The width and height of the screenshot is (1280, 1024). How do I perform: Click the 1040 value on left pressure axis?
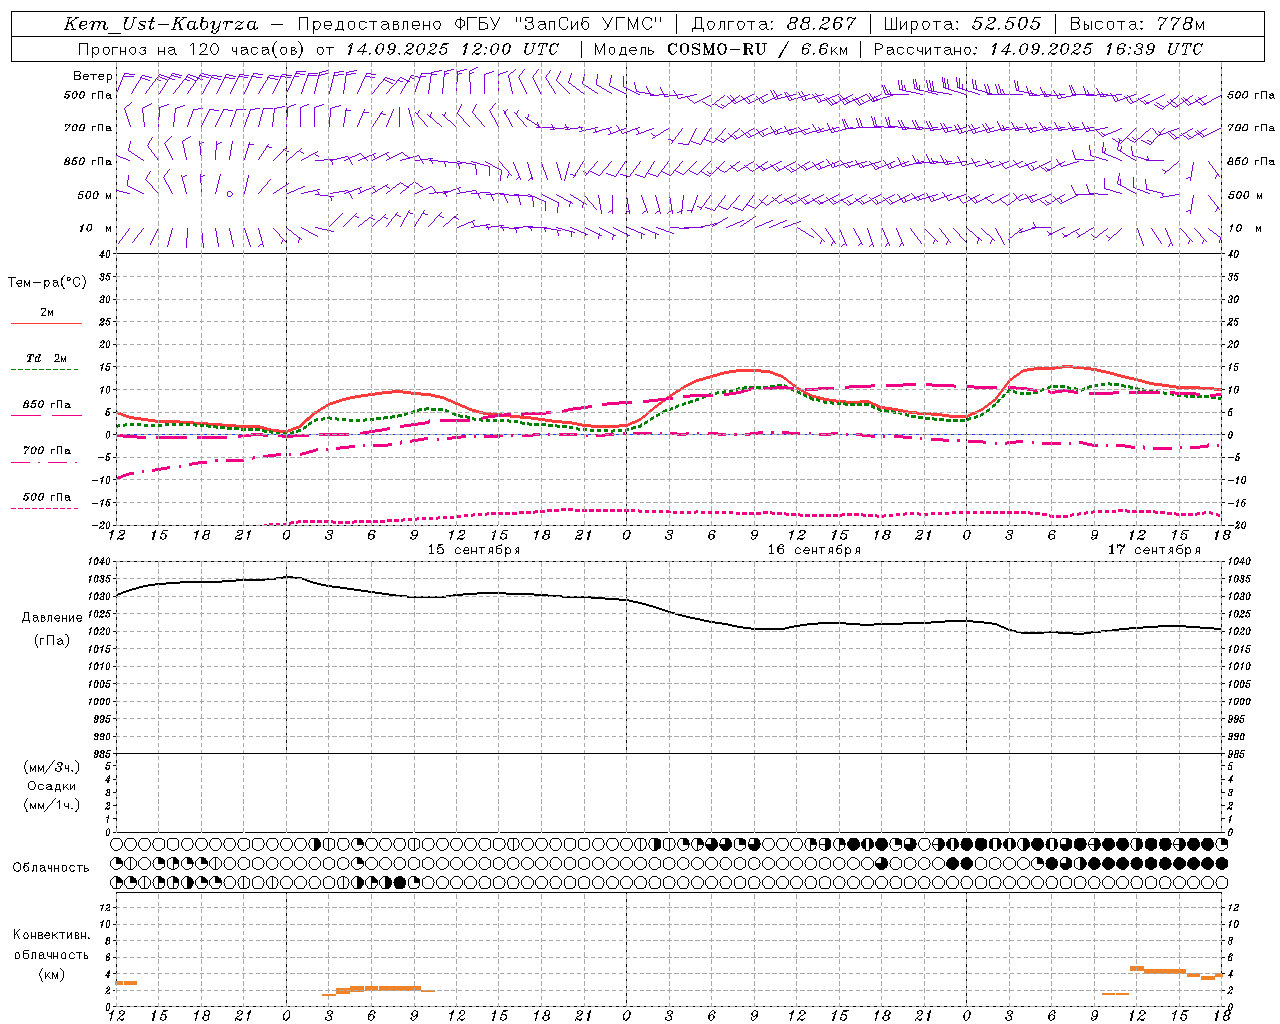click(100, 562)
